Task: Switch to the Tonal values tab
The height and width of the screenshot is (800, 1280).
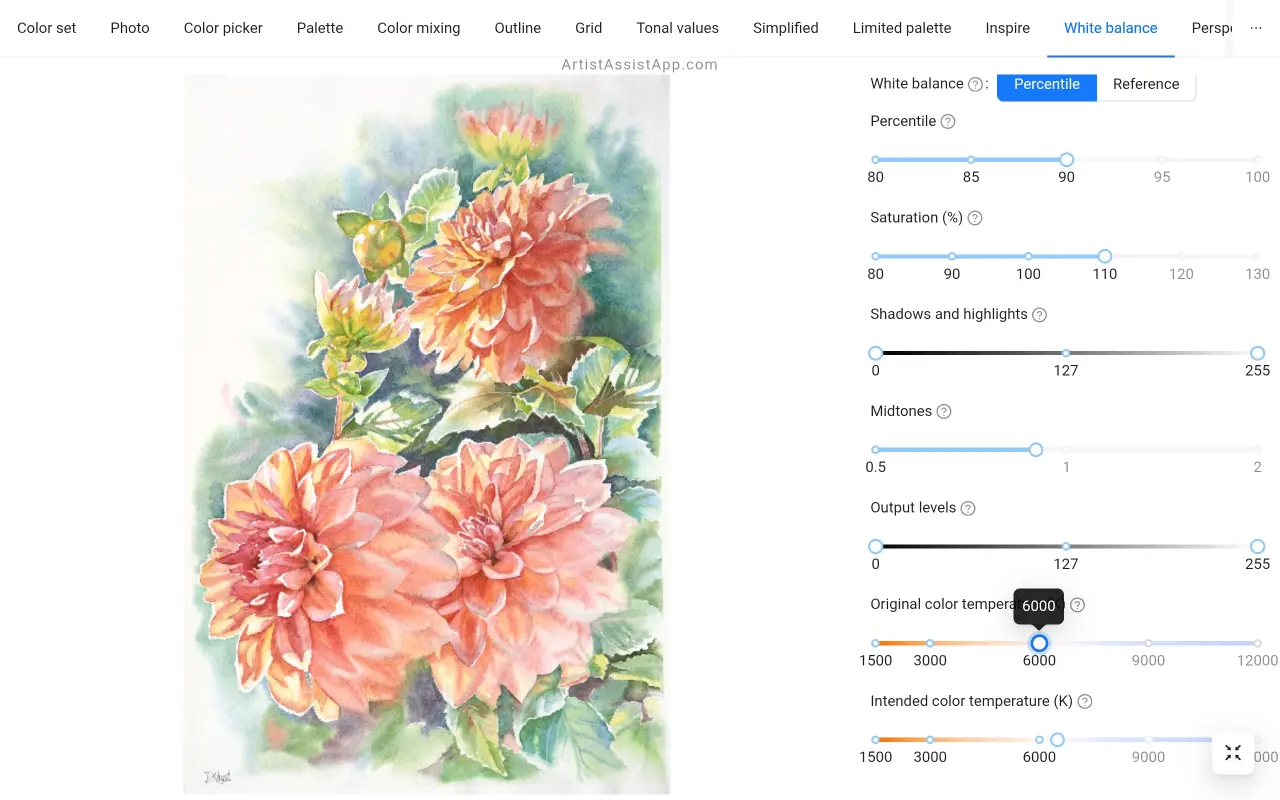Action: (677, 28)
